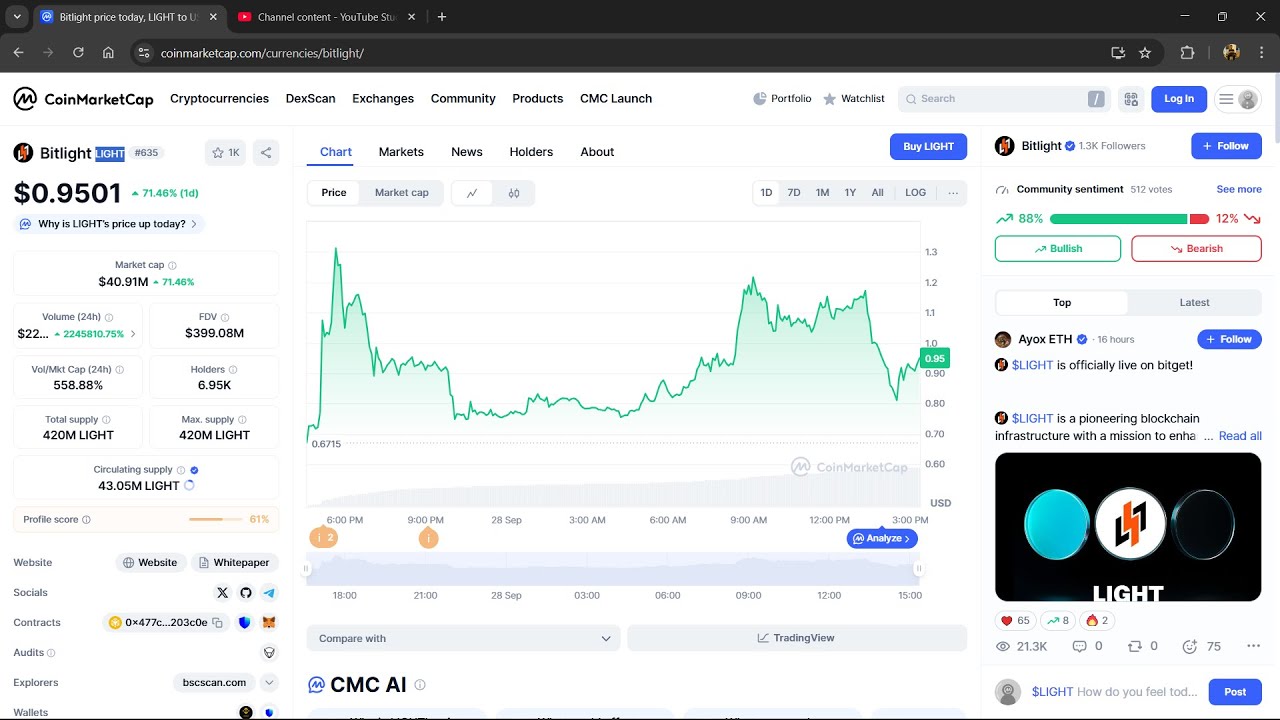
Task: Select the 7D time range
Action: pyautogui.click(x=794, y=193)
